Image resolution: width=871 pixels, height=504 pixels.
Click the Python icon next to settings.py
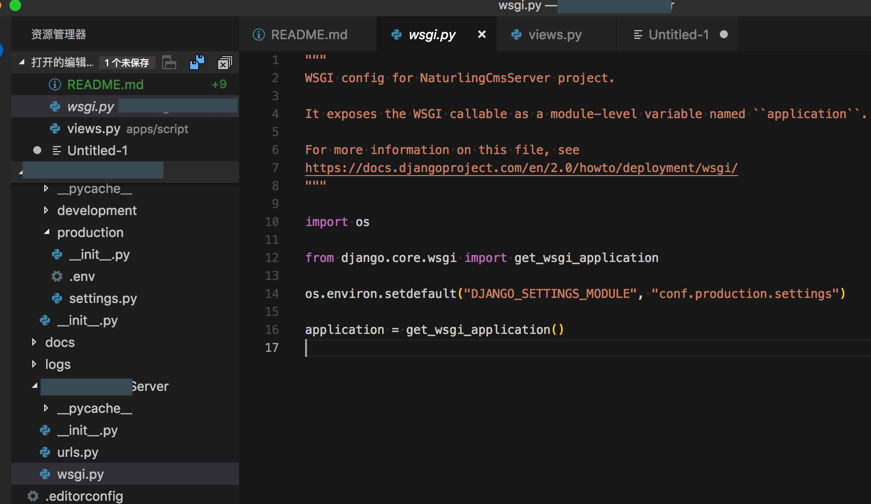pos(57,299)
